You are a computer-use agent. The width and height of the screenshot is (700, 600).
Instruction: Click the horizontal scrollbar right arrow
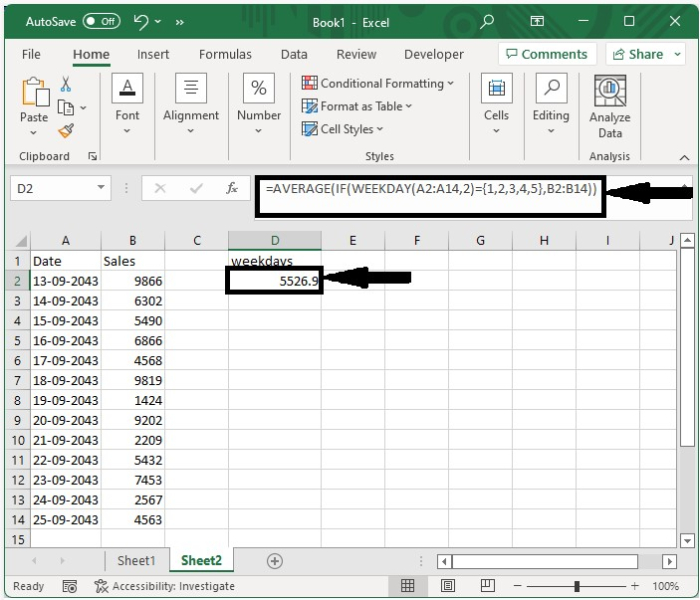click(x=669, y=561)
